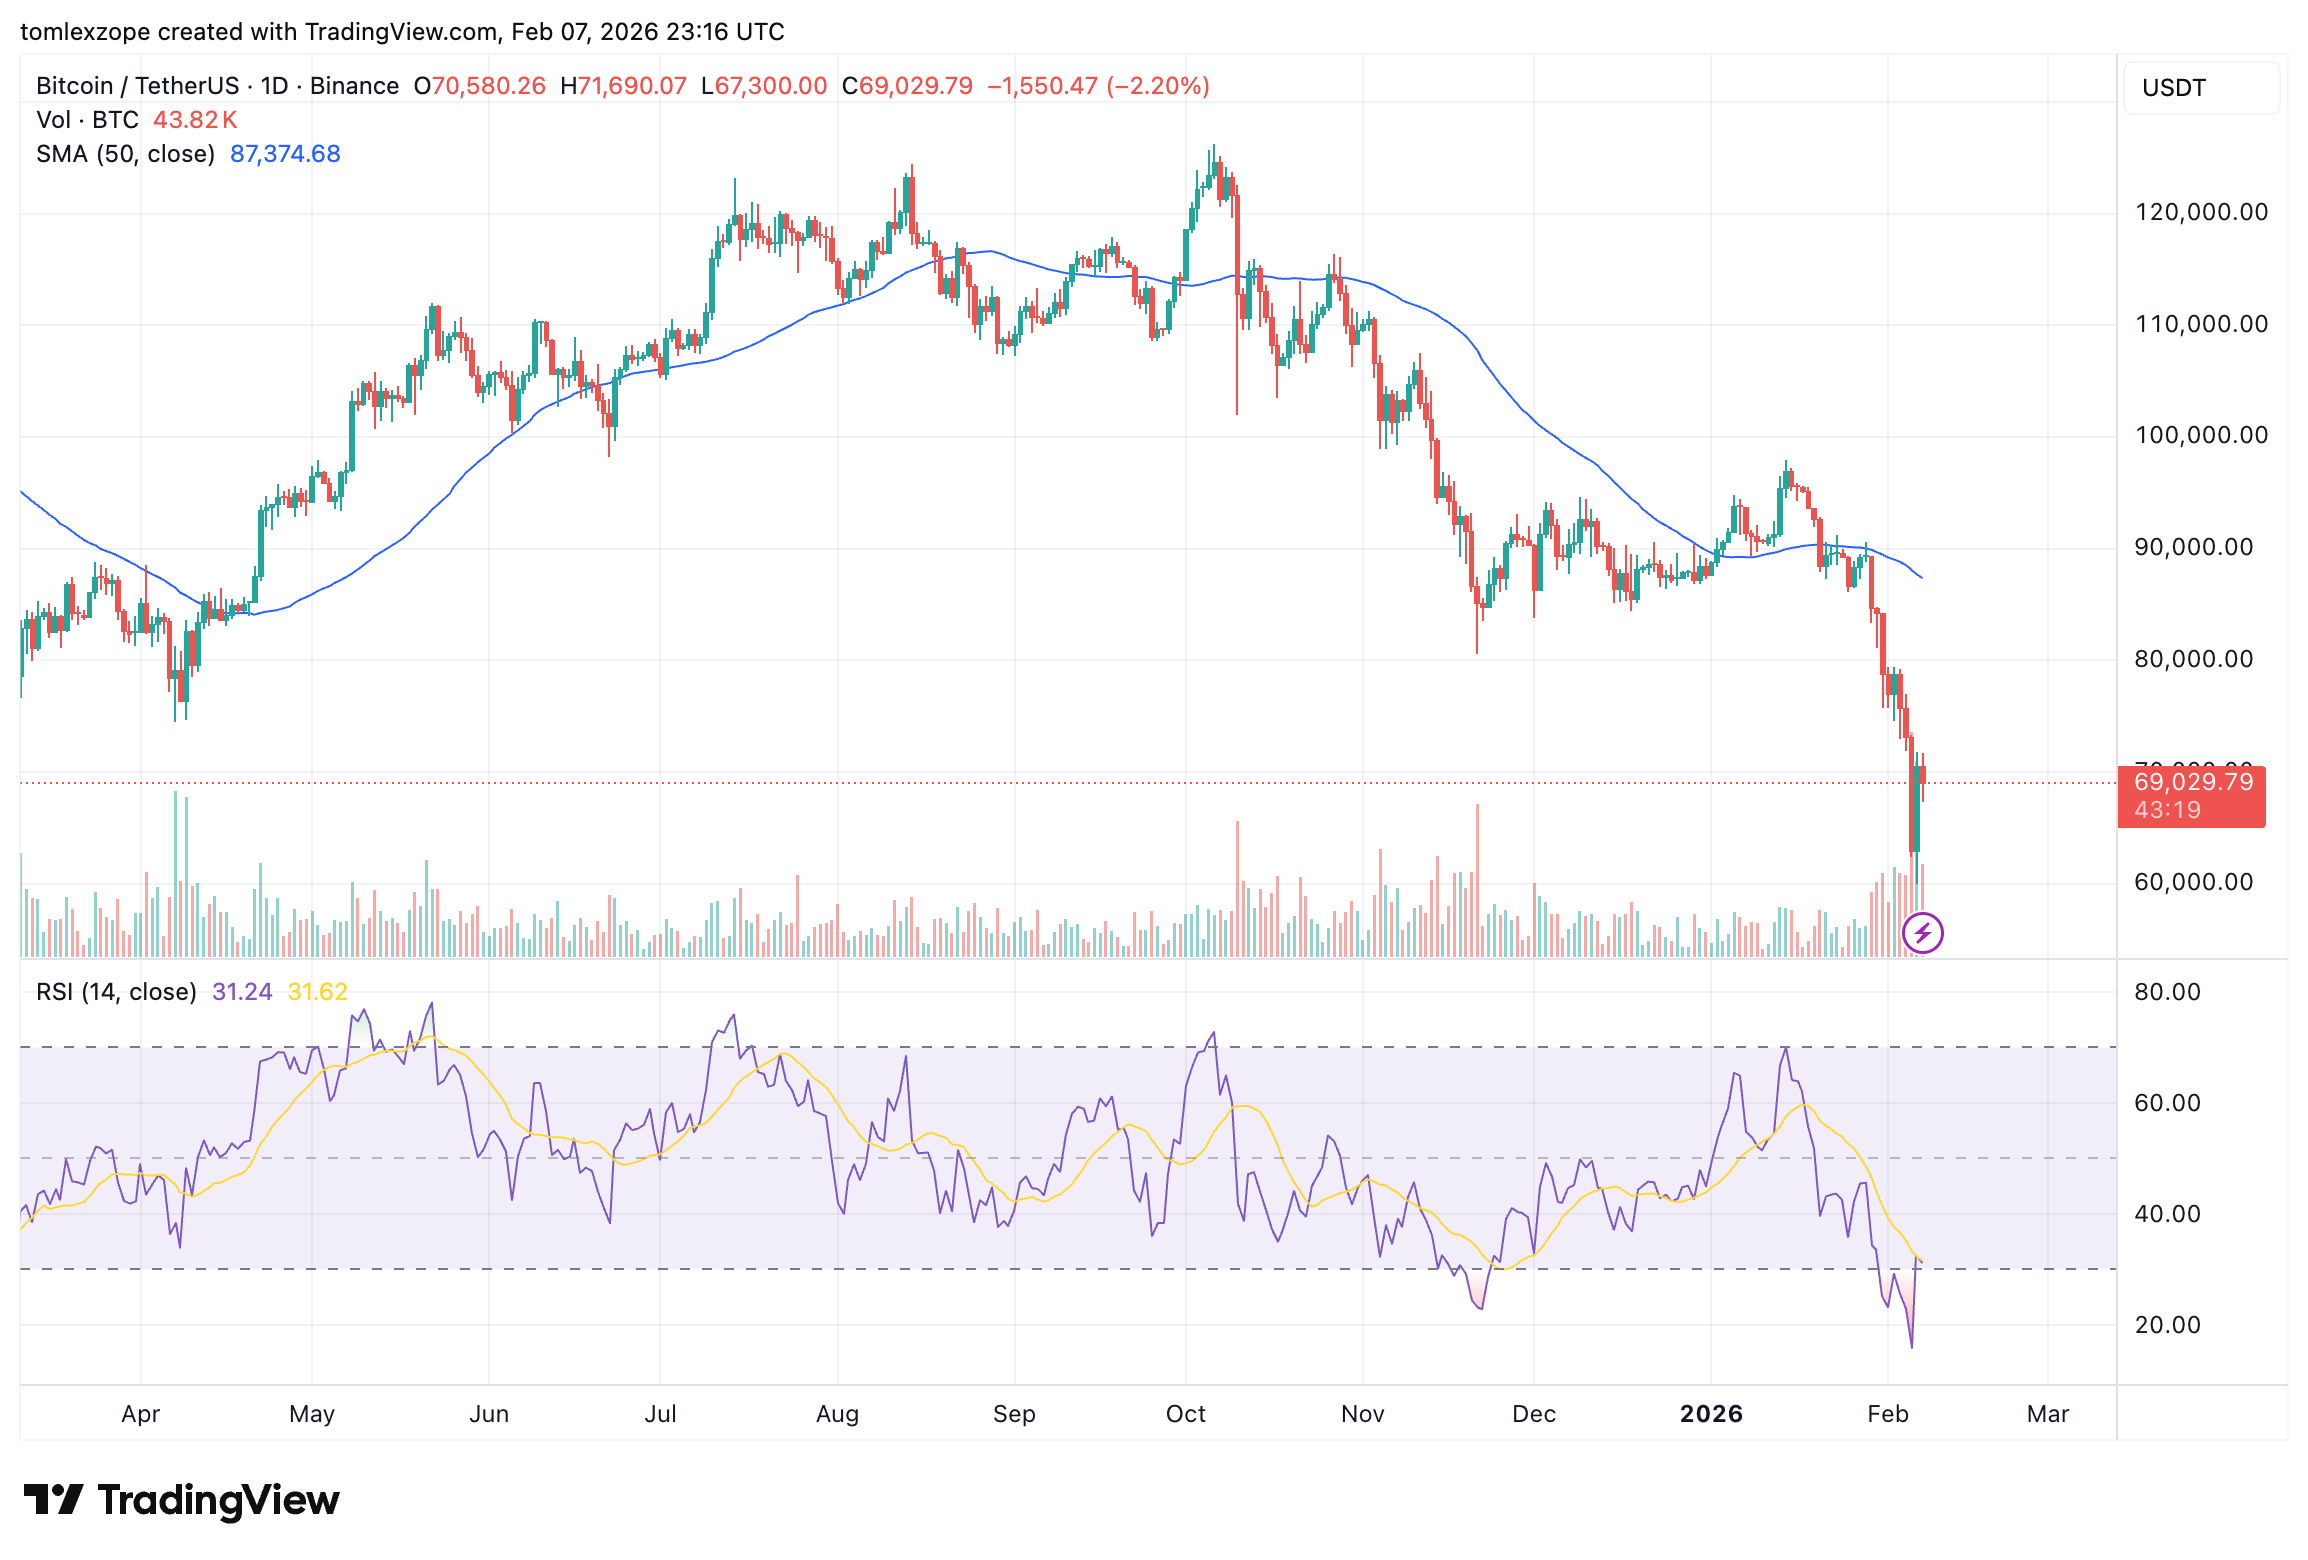Click the purple lightning quick-trade icon

pyautogui.click(x=1923, y=932)
